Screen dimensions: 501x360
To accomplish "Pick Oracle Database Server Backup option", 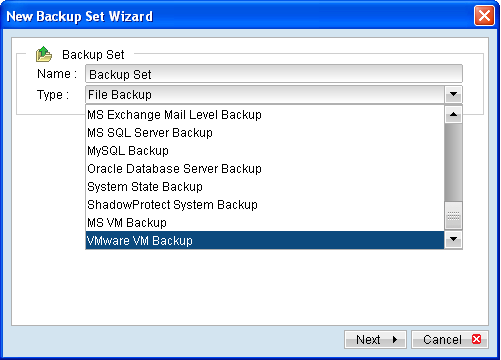I will (265, 169).
